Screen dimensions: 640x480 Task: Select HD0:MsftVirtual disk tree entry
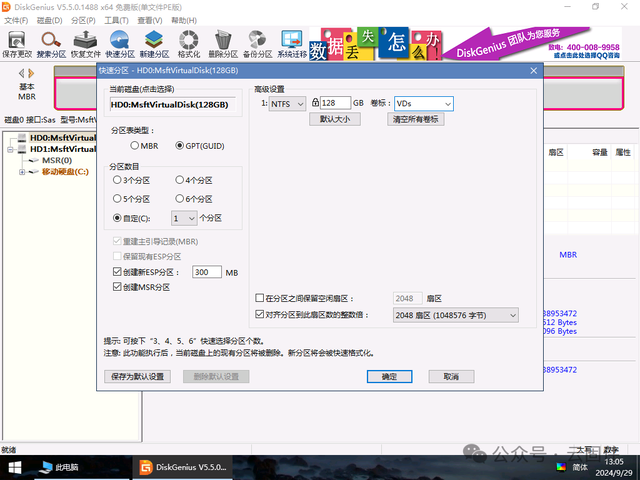62,138
